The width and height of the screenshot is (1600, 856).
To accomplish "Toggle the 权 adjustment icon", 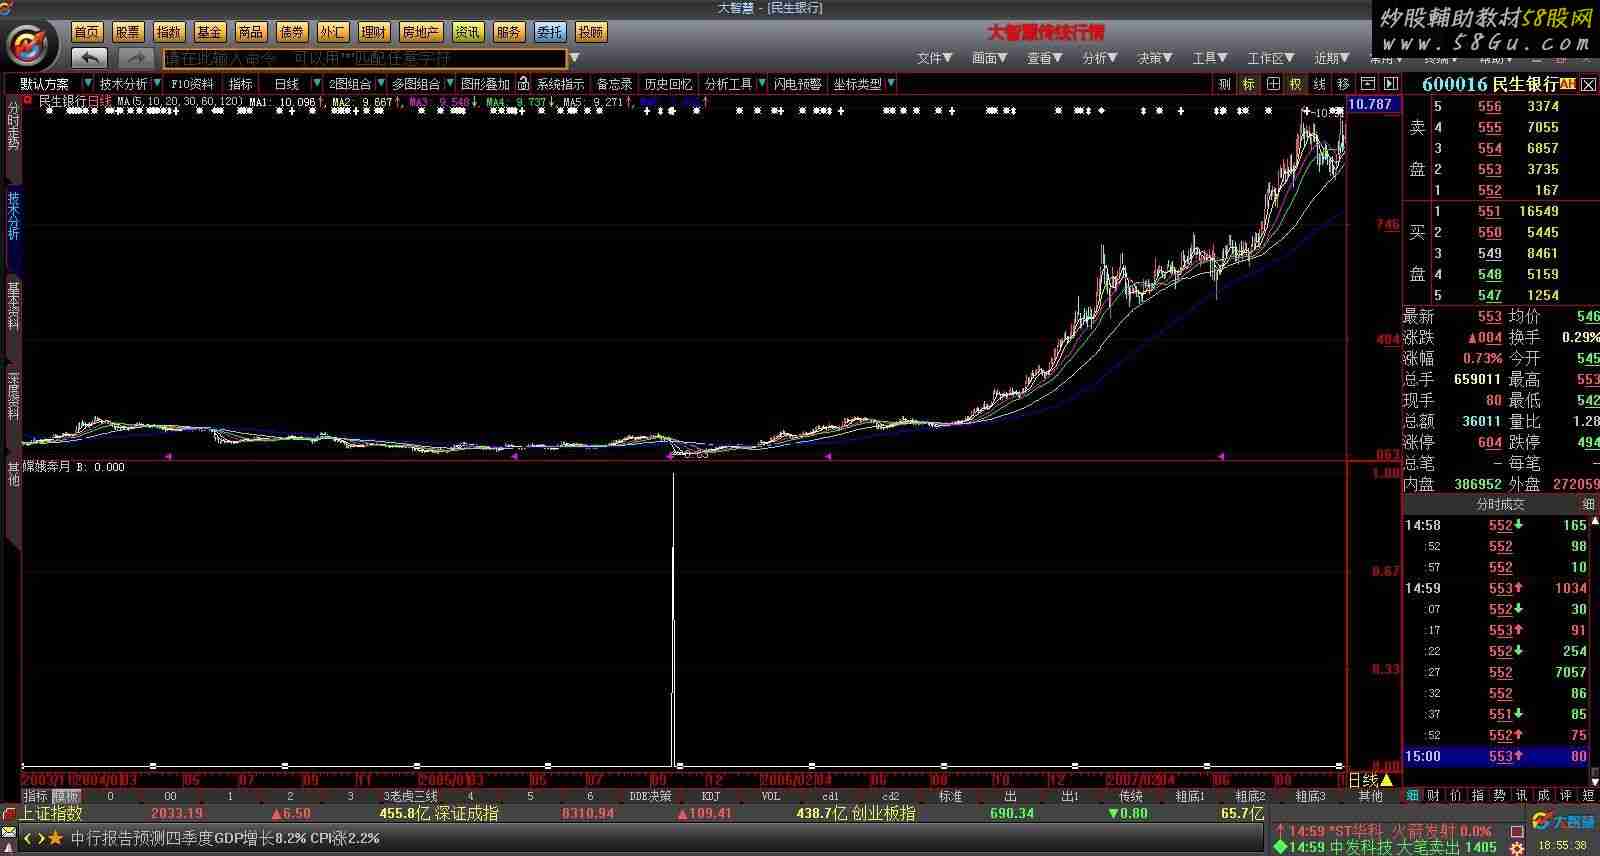I will [x=1296, y=84].
